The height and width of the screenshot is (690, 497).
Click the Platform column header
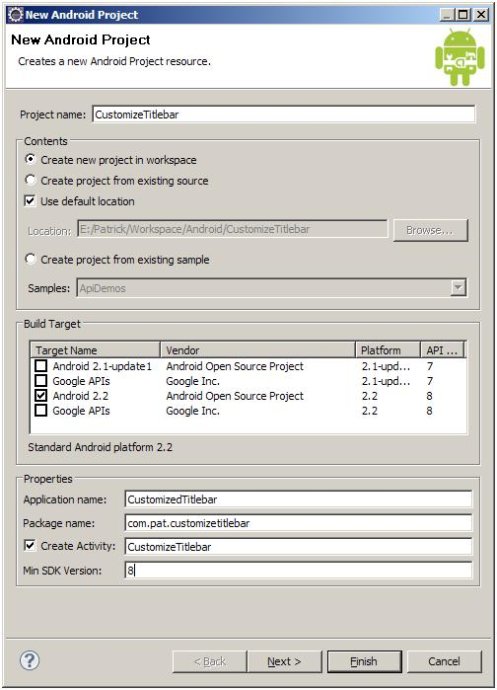[387, 350]
